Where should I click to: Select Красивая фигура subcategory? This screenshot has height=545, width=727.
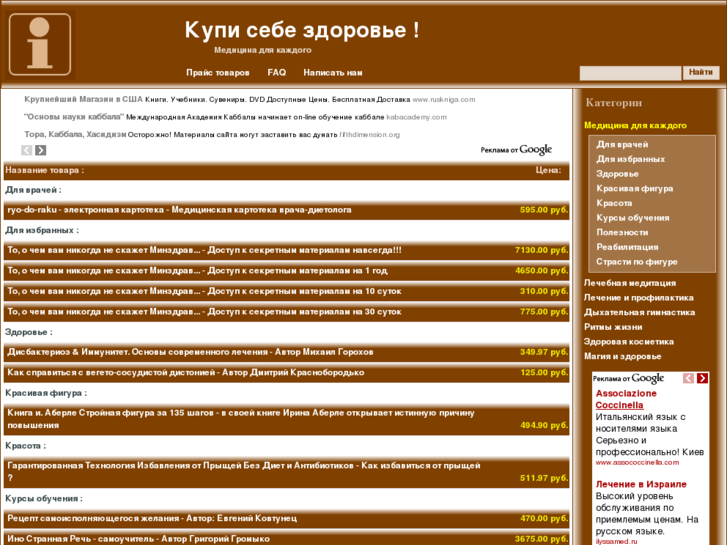point(634,188)
